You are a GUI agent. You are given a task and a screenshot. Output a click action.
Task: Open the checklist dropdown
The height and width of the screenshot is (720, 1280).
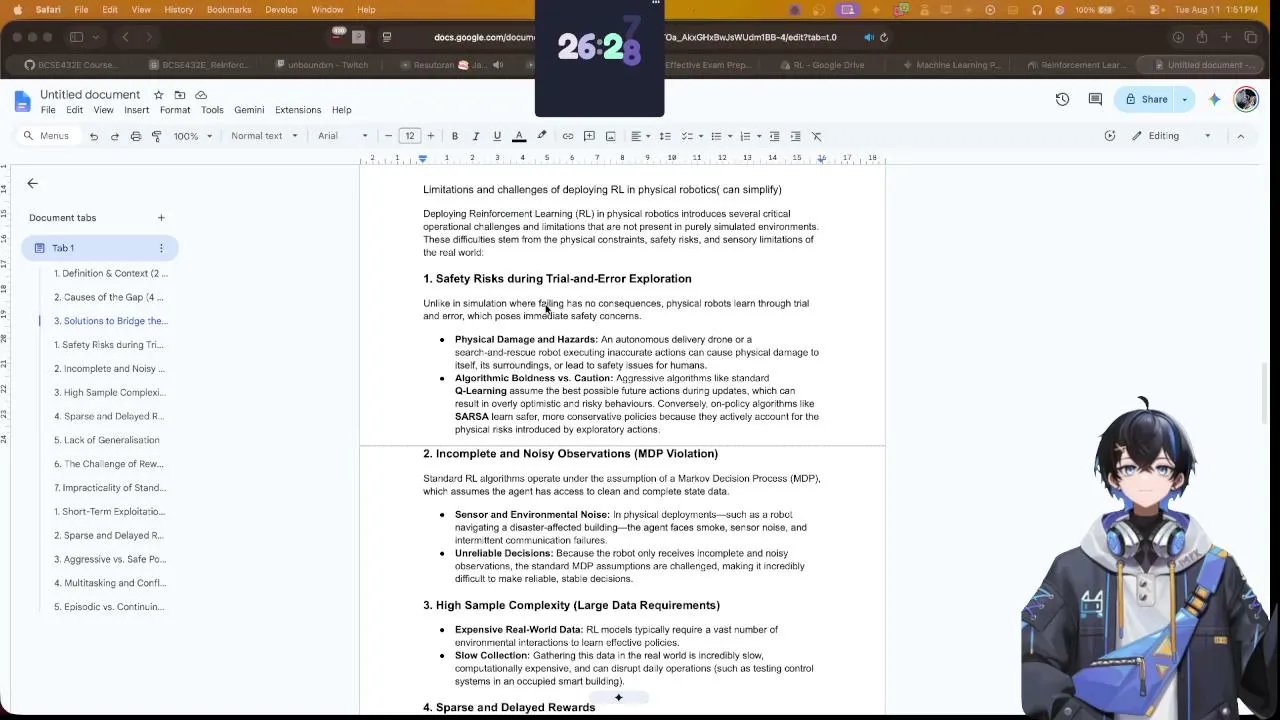691,136
